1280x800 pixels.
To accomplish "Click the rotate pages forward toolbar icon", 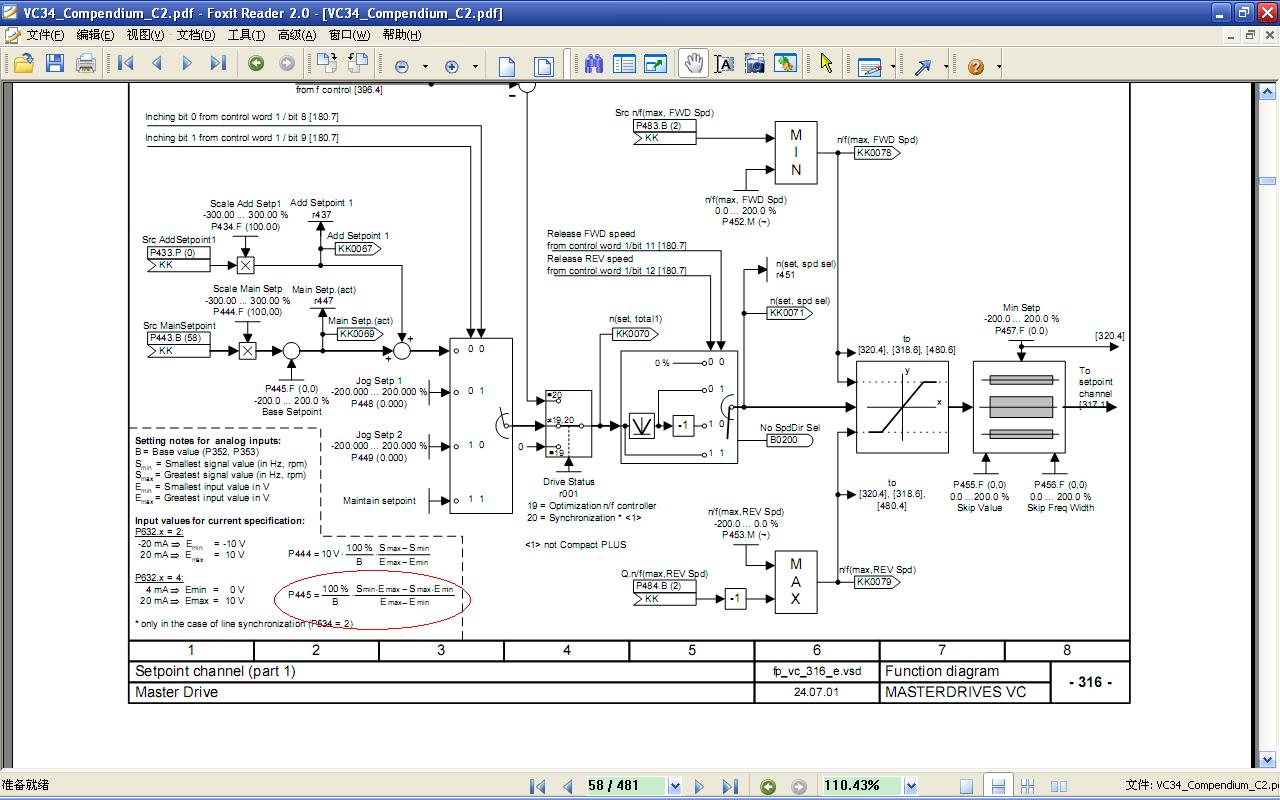I will [326, 64].
